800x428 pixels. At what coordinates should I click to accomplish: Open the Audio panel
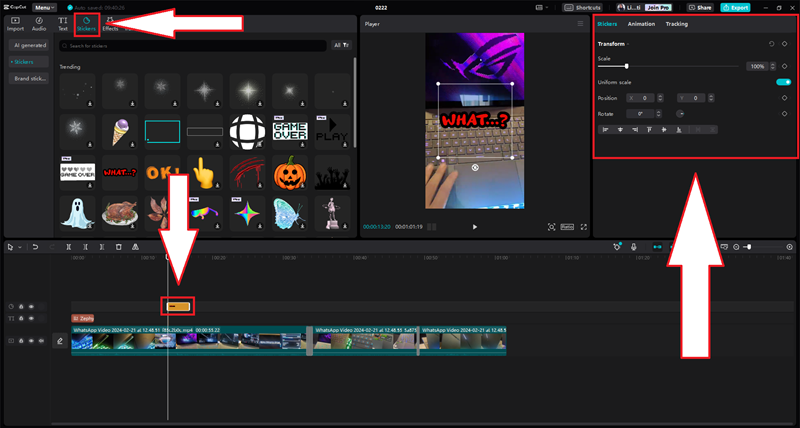point(39,23)
